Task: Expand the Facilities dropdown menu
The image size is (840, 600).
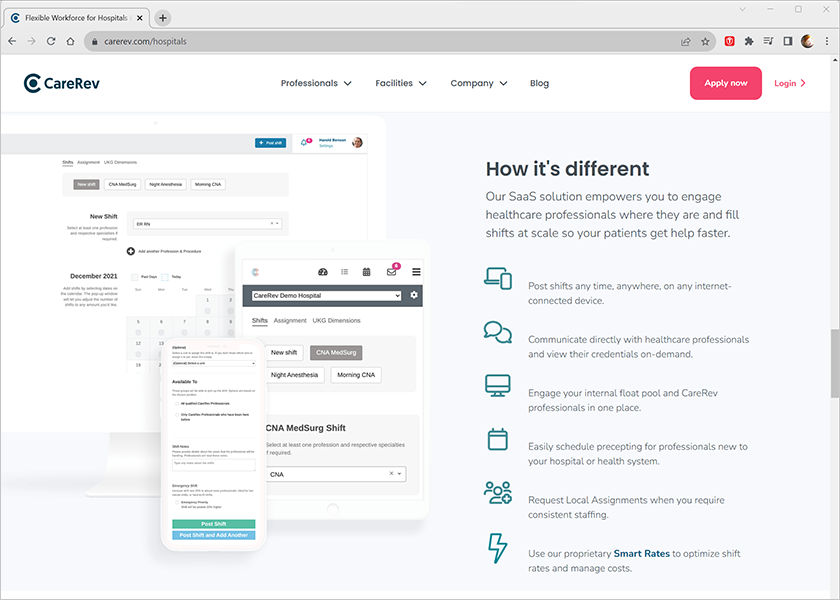Action: coord(401,83)
